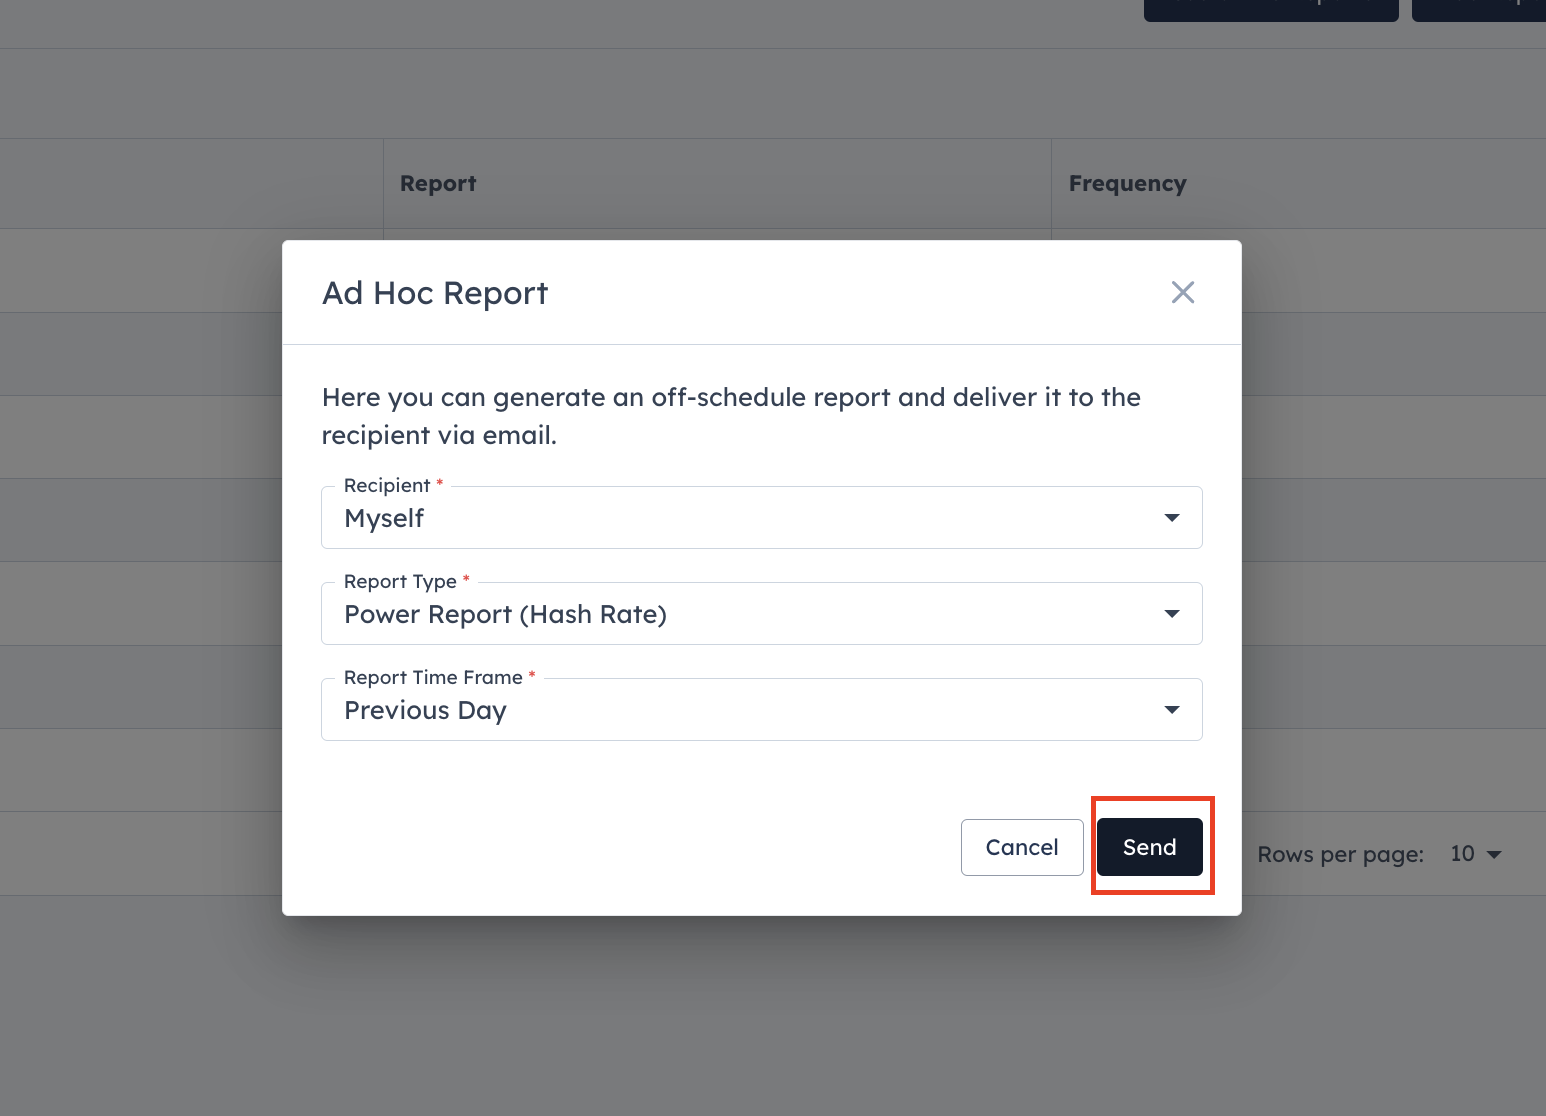
Task: Click the Report column header
Action: point(438,184)
